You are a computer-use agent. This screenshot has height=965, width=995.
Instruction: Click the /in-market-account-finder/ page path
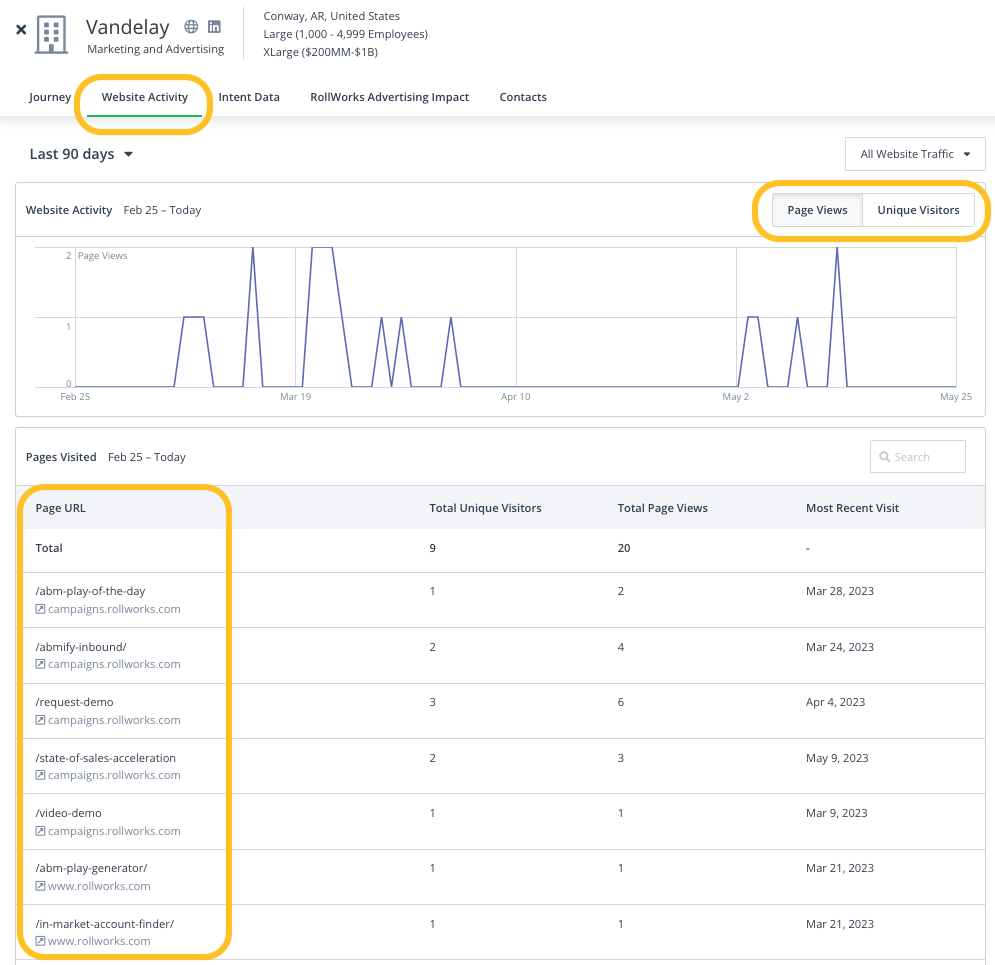[105, 924]
